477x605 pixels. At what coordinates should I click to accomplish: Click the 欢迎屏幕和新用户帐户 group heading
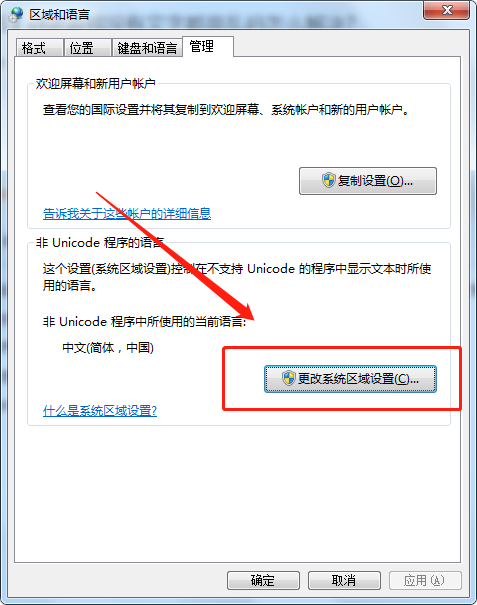(x=96, y=83)
